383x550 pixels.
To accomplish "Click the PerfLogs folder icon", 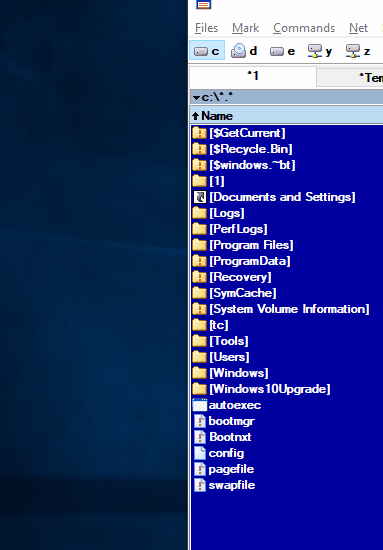I will pyautogui.click(x=200, y=229).
